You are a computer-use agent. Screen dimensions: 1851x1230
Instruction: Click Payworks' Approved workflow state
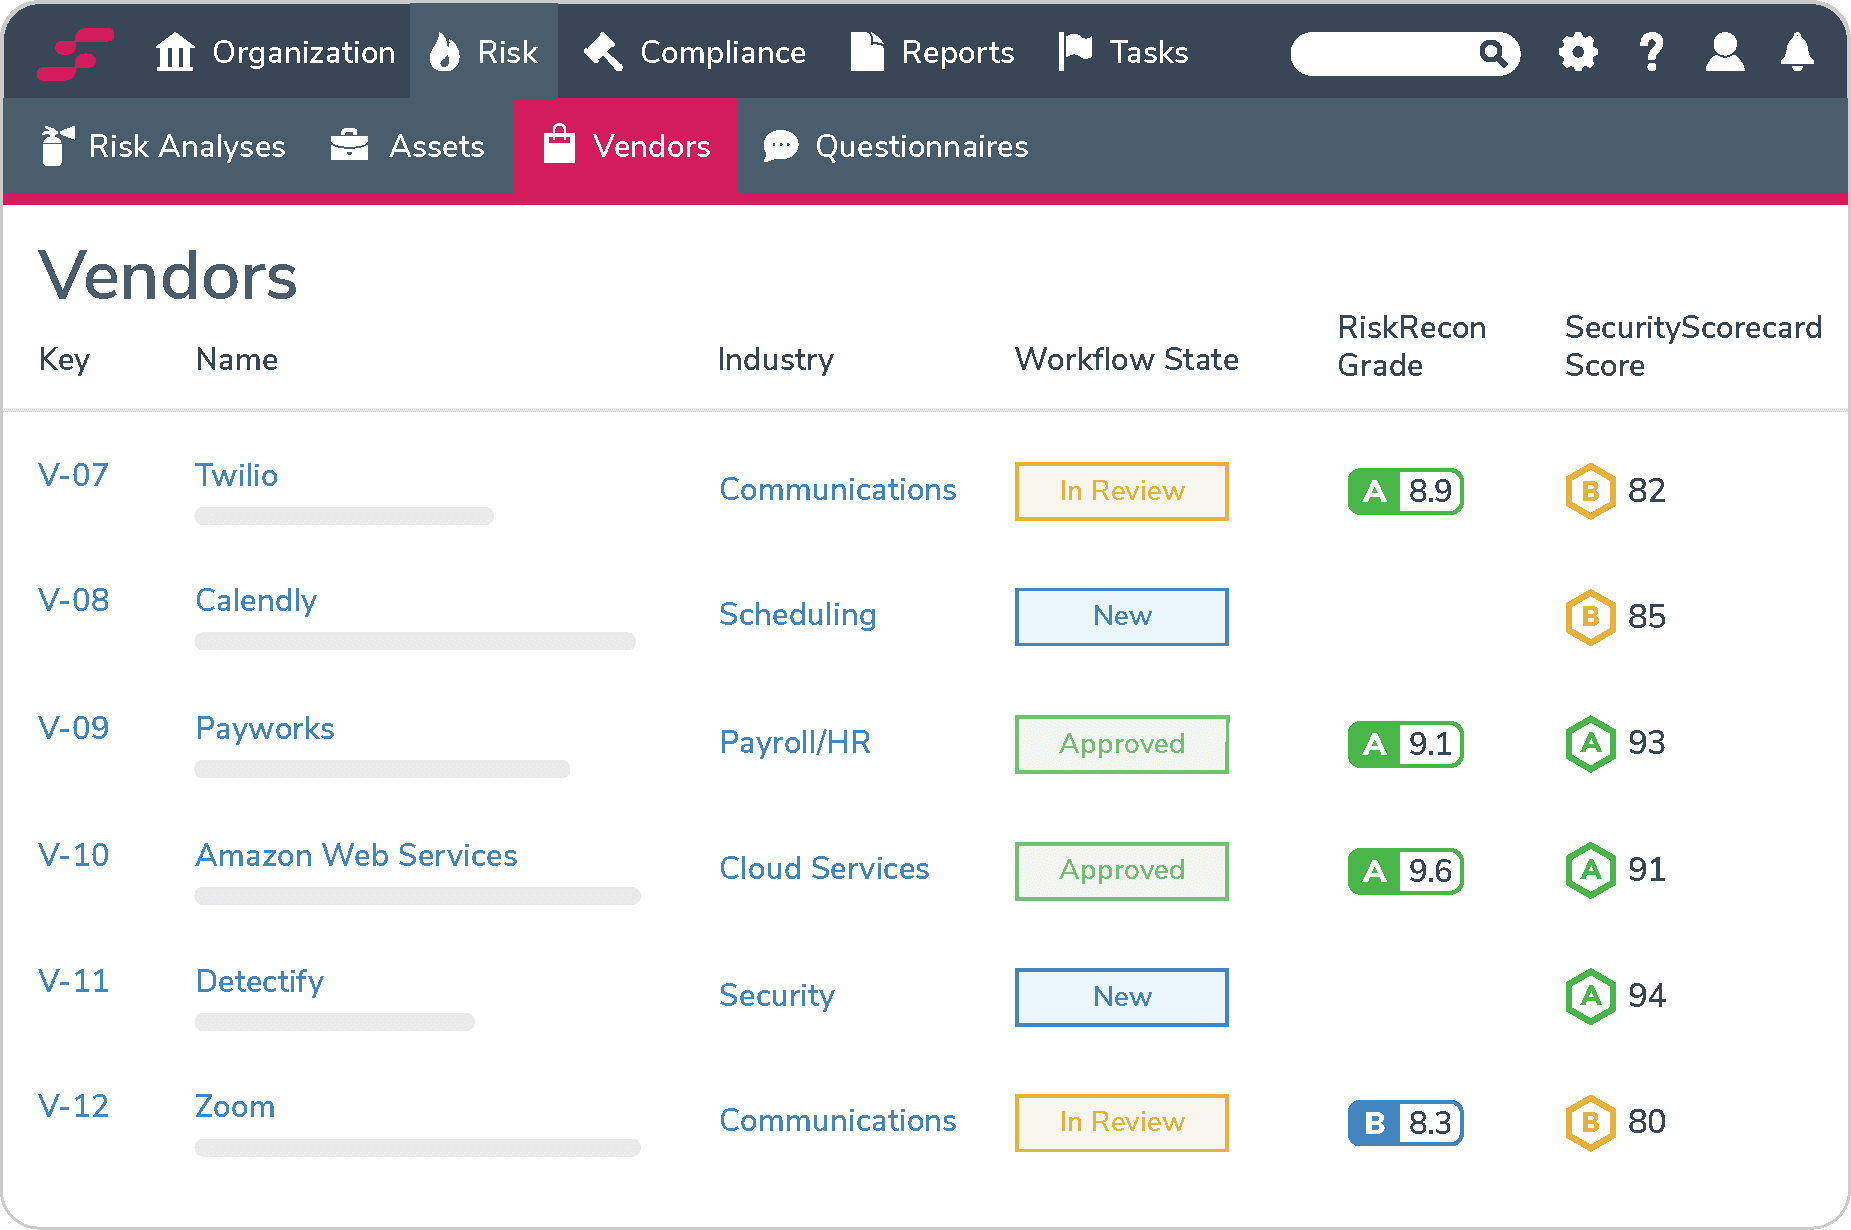(1121, 744)
